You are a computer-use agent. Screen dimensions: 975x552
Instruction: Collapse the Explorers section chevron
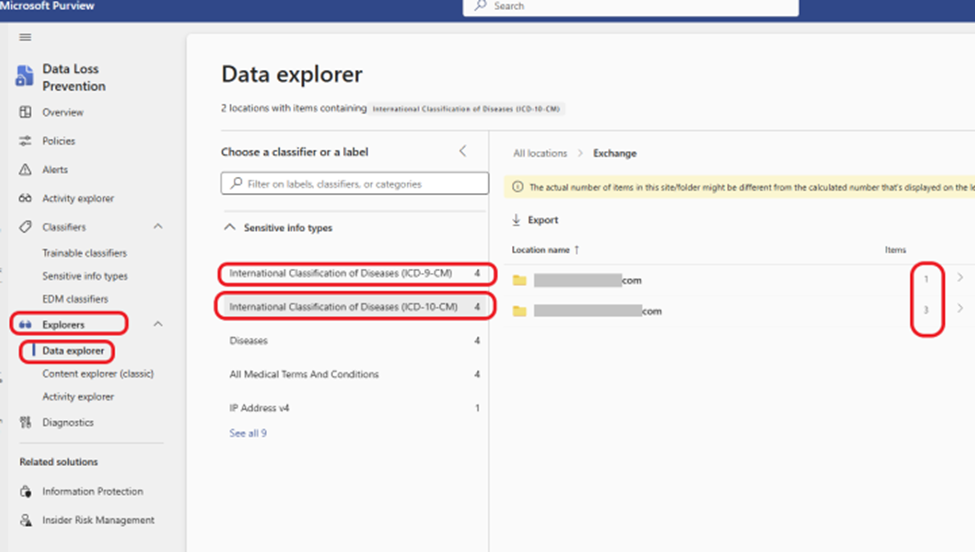(x=158, y=324)
